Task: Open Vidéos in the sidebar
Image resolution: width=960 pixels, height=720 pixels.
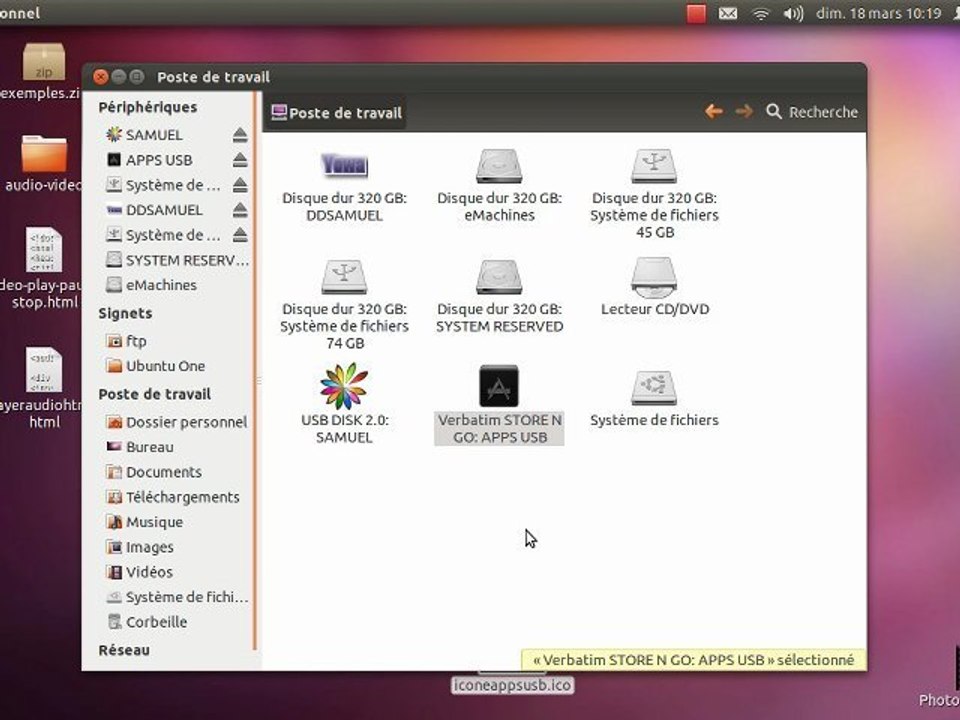Action: pos(140,572)
